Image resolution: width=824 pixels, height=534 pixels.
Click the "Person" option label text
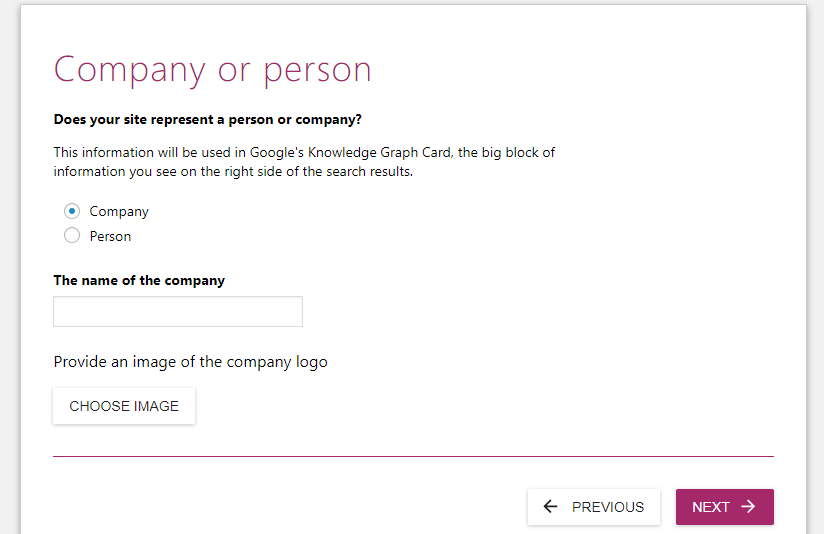click(110, 236)
